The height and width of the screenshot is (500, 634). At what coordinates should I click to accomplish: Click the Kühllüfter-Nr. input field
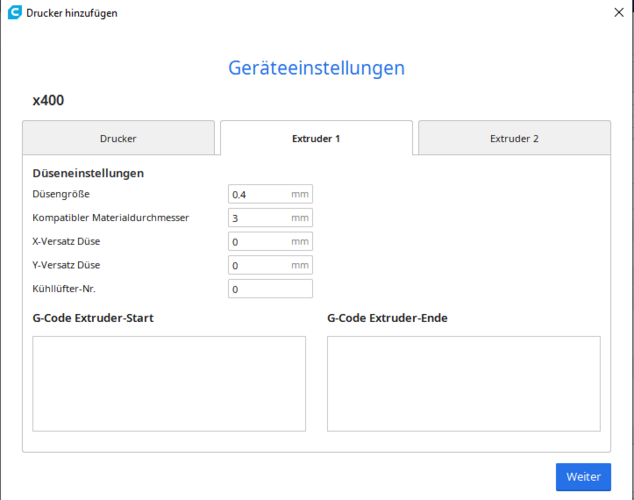(270, 289)
